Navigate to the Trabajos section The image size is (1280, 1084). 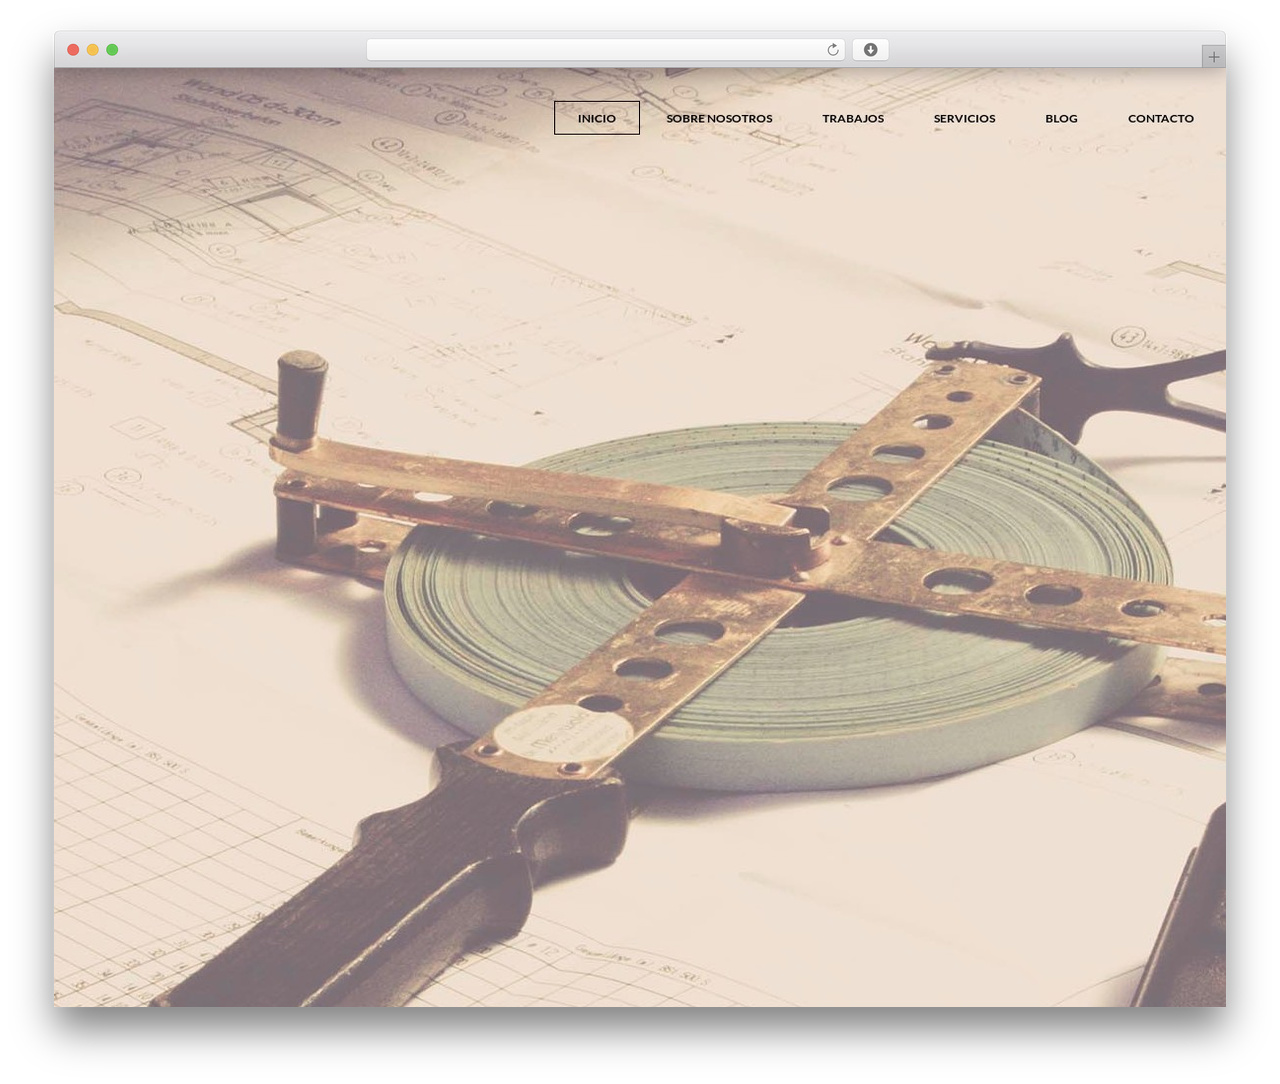click(853, 118)
